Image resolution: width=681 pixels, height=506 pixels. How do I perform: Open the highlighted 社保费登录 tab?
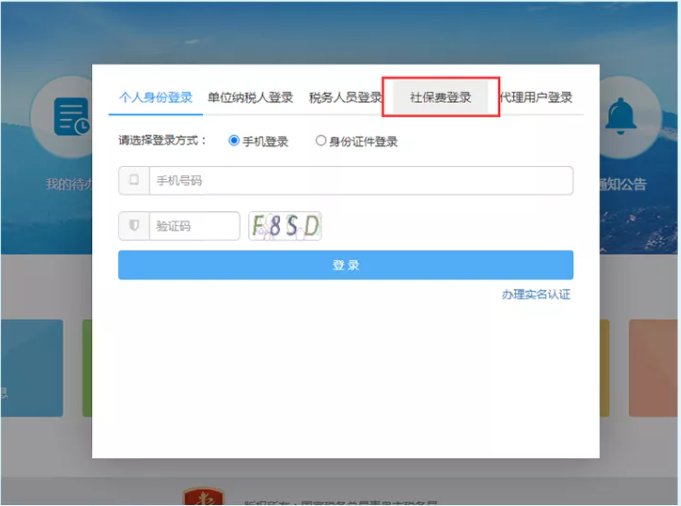coord(440,98)
